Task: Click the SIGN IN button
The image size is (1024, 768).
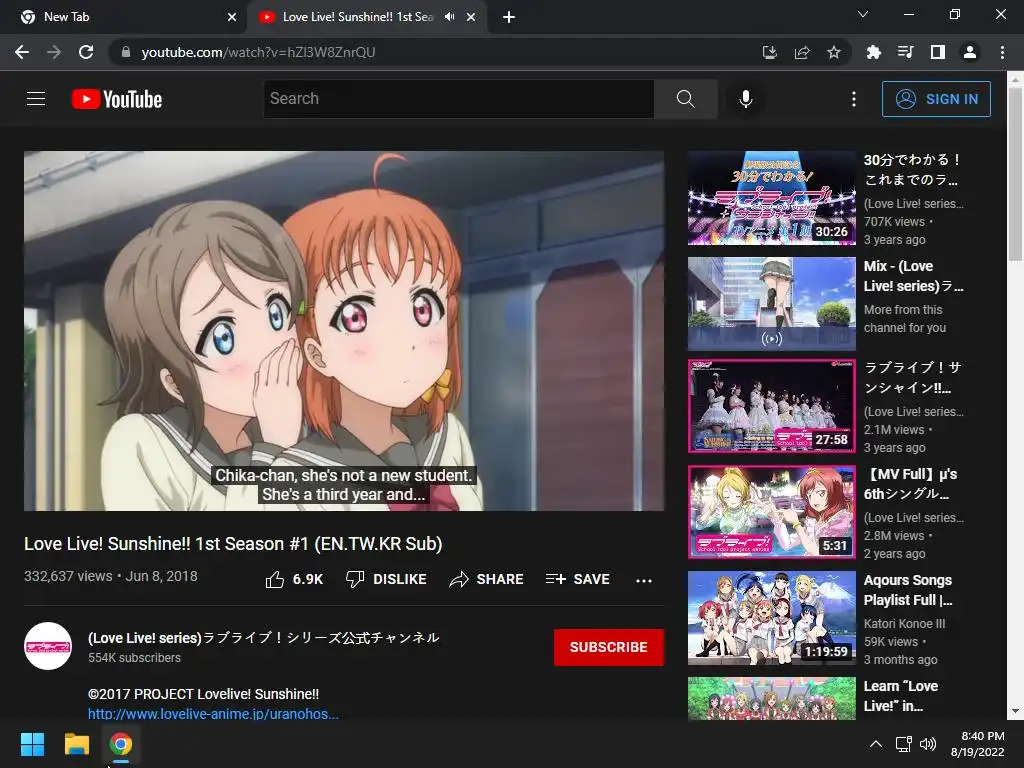Action: (x=936, y=99)
